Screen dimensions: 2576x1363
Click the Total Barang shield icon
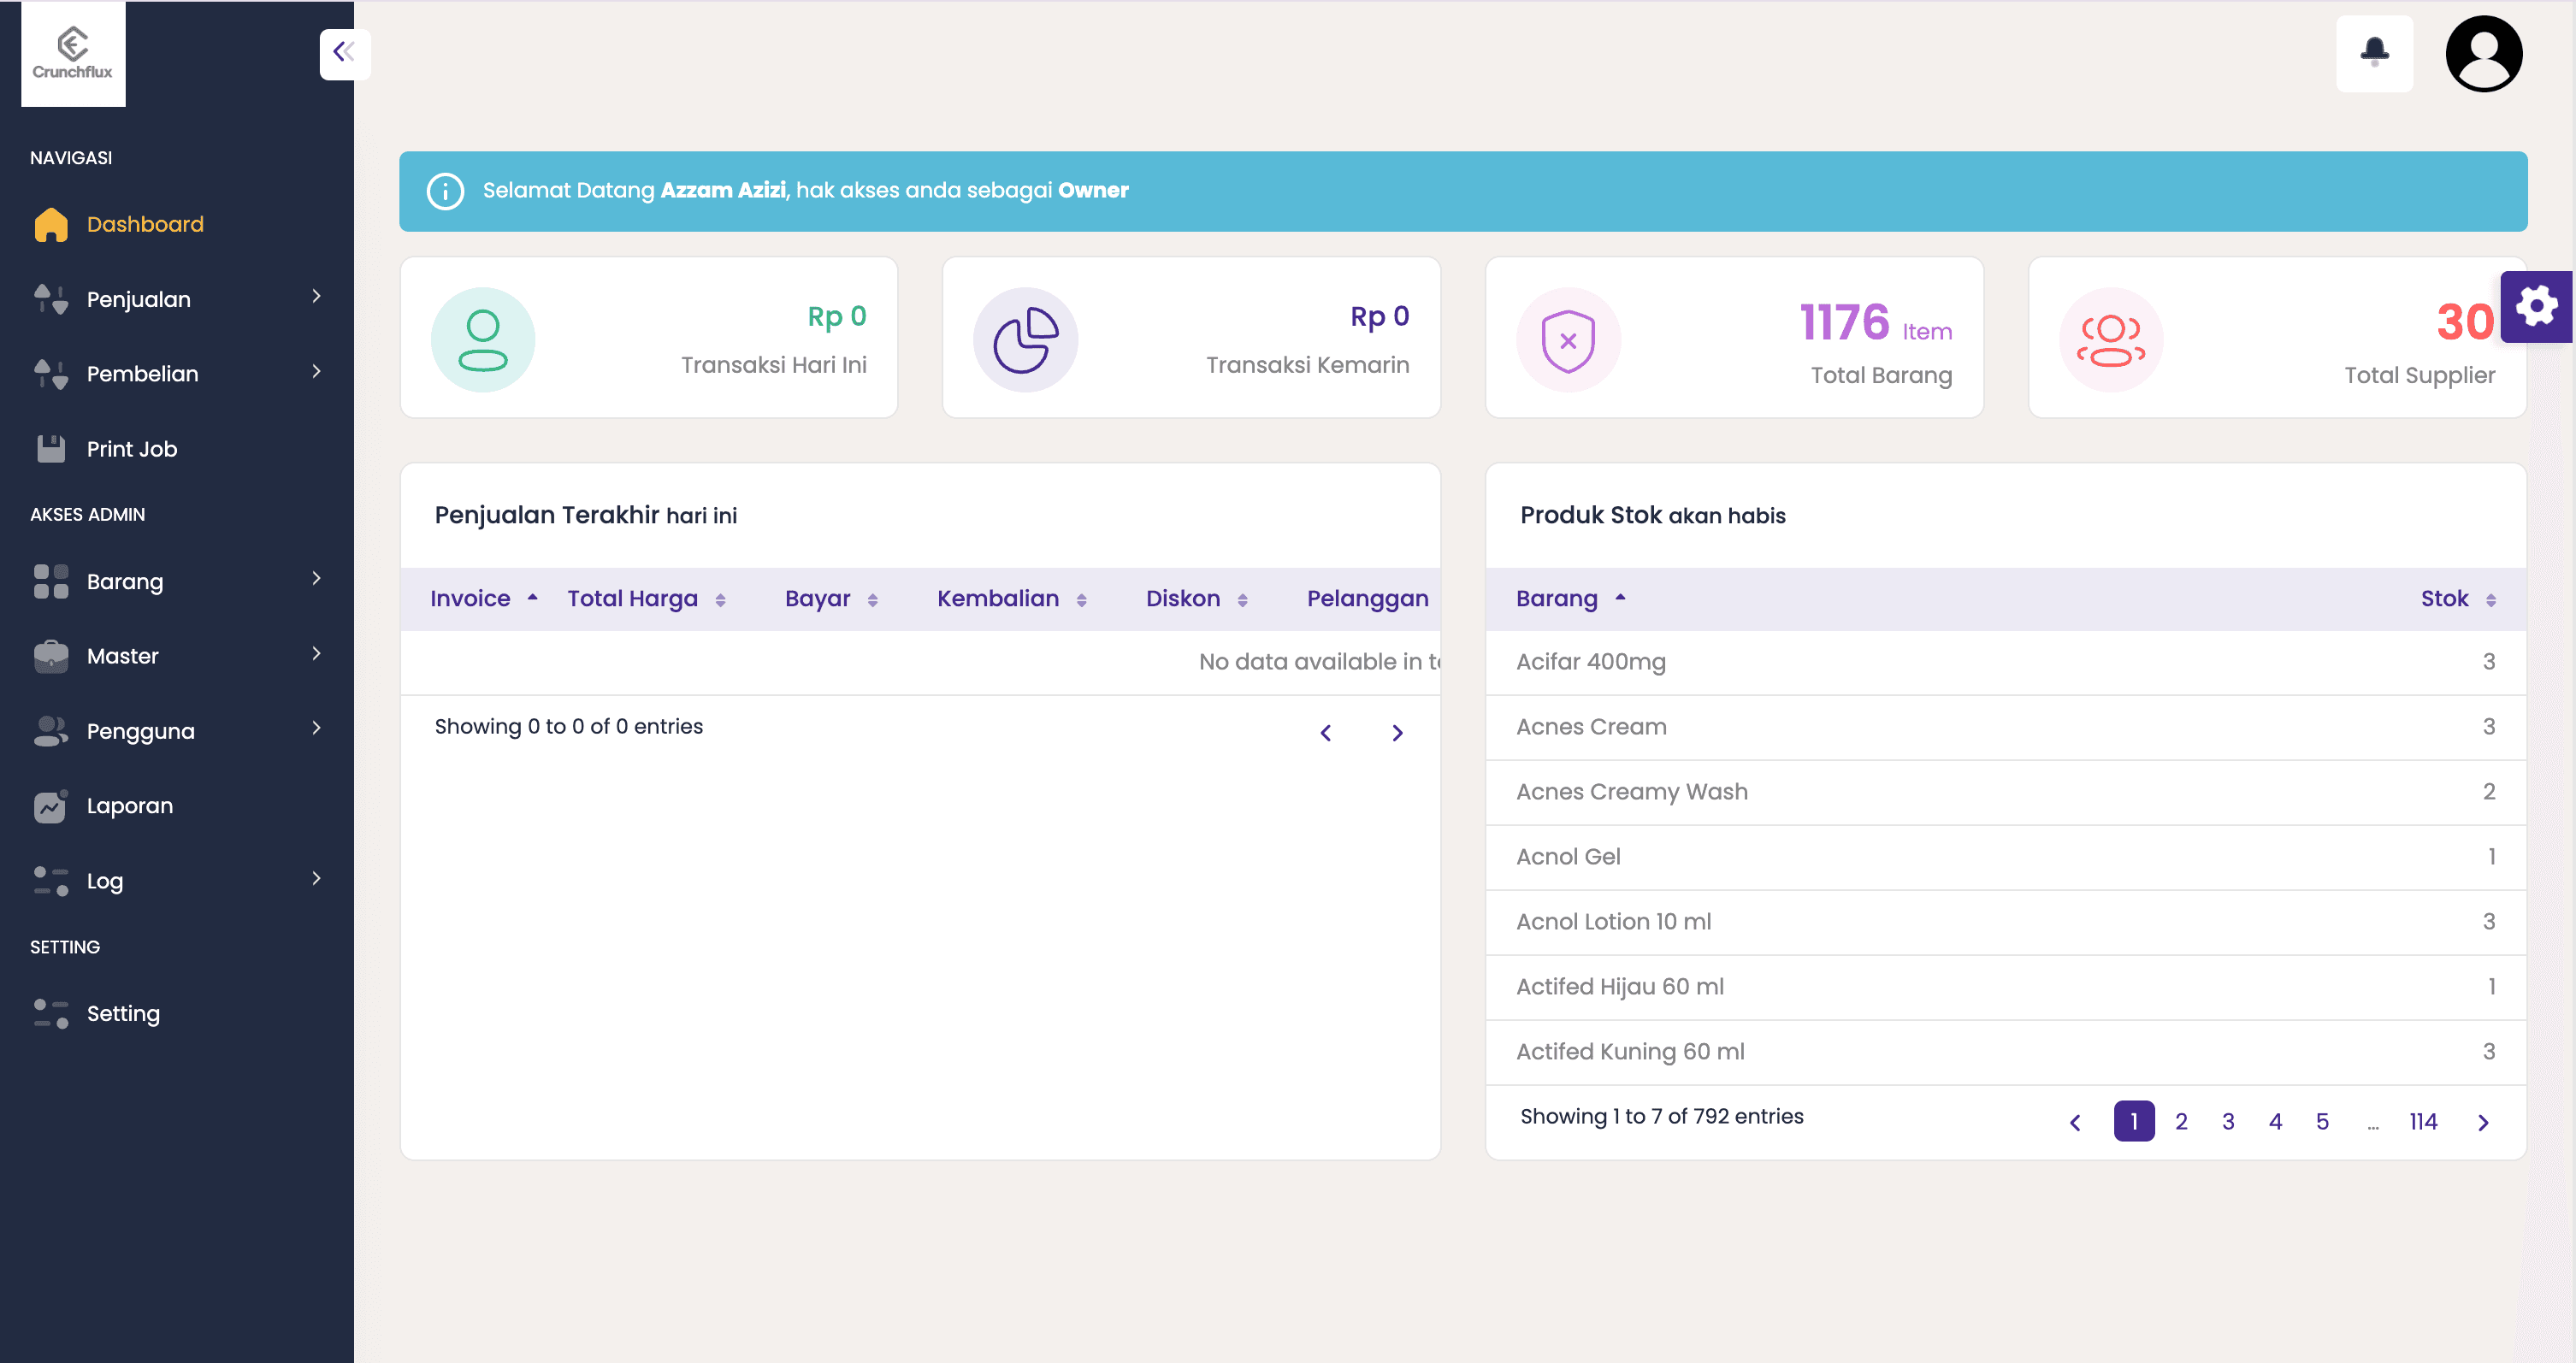click(1567, 341)
